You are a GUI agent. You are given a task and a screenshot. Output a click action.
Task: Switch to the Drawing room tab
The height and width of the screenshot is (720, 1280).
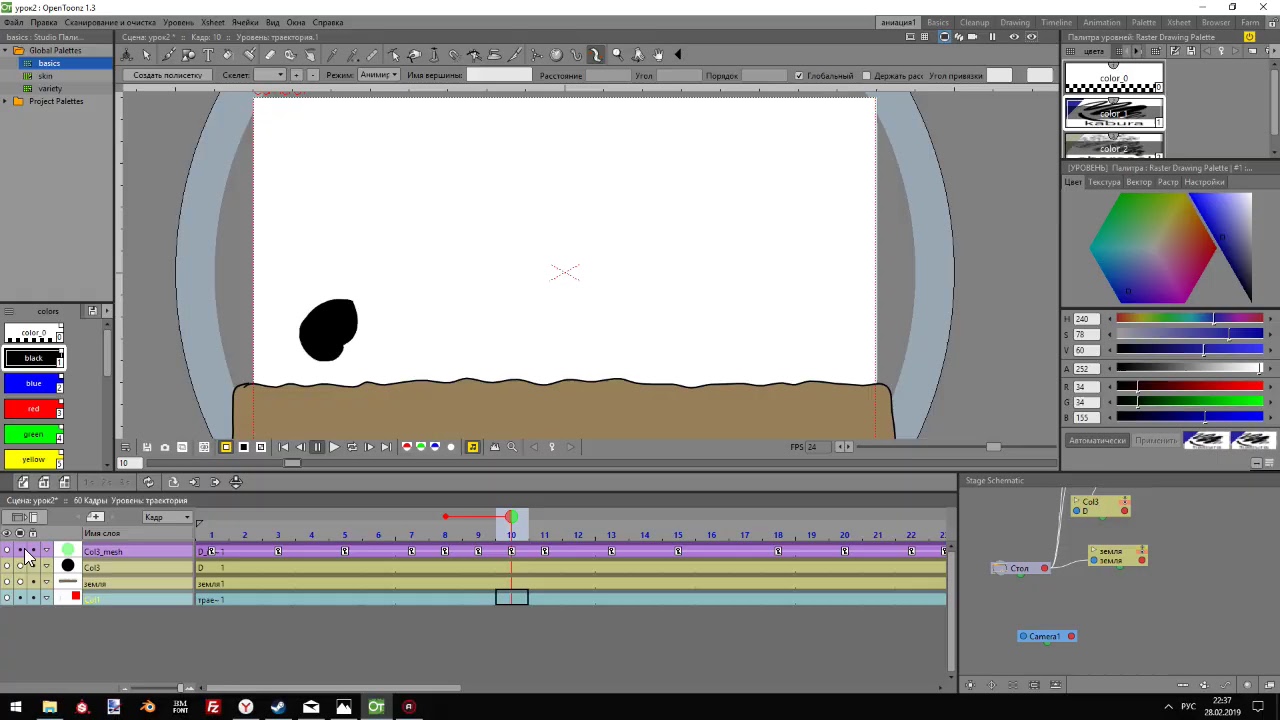coord(1015,22)
